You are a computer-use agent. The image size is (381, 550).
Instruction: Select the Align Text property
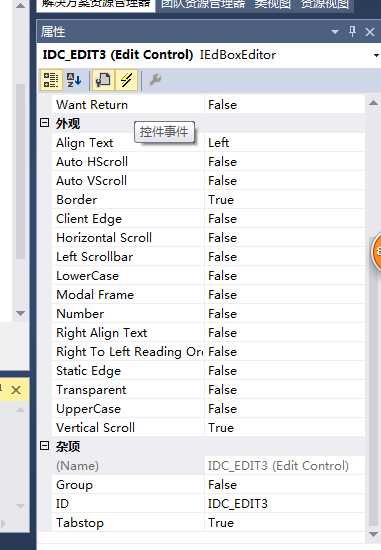tap(84, 143)
